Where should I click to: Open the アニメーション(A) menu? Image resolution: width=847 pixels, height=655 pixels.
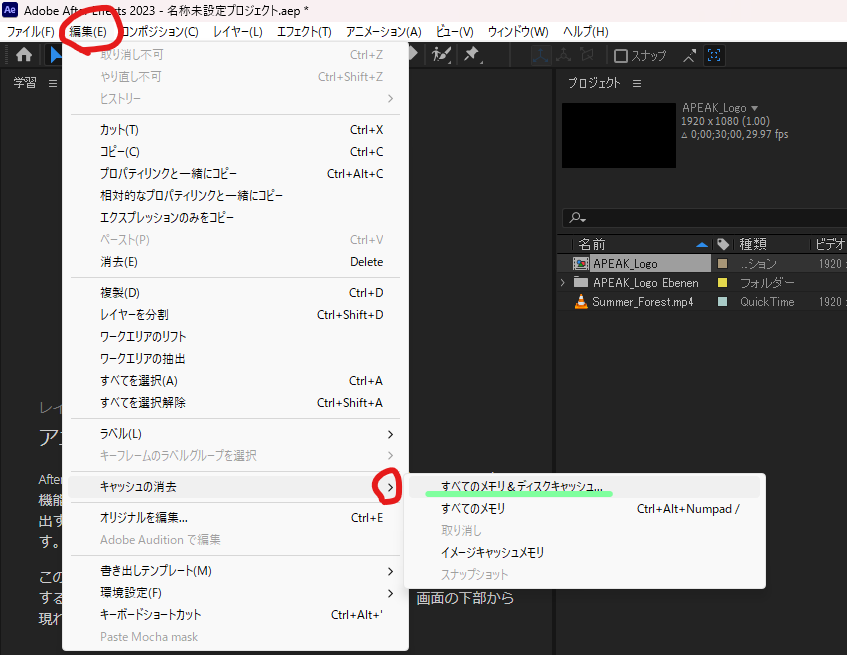(384, 32)
